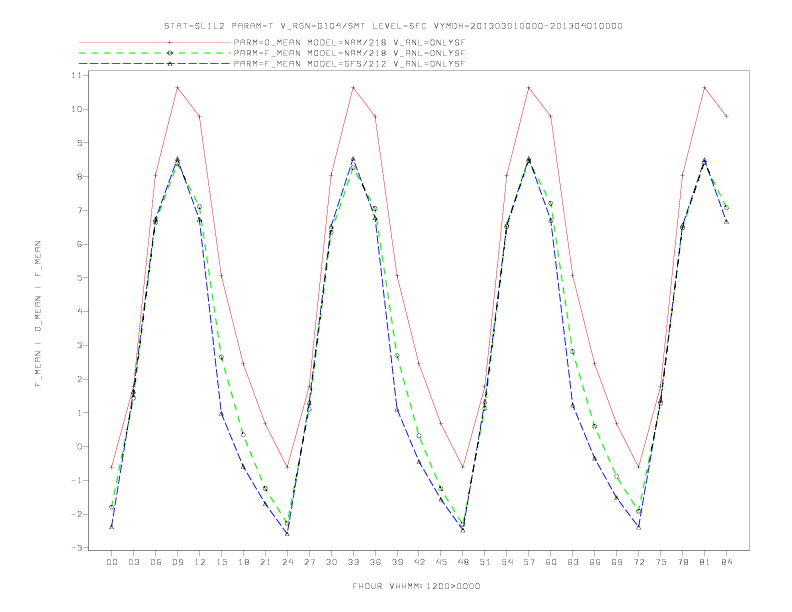Click x-axis tick label 63

[x=573, y=562]
